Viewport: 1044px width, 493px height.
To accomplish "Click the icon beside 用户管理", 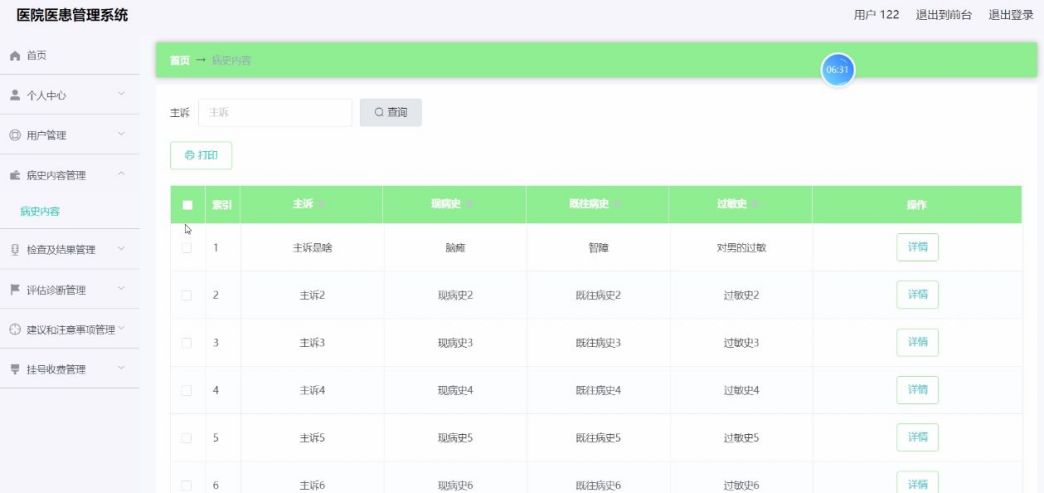I will click(x=15, y=135).
